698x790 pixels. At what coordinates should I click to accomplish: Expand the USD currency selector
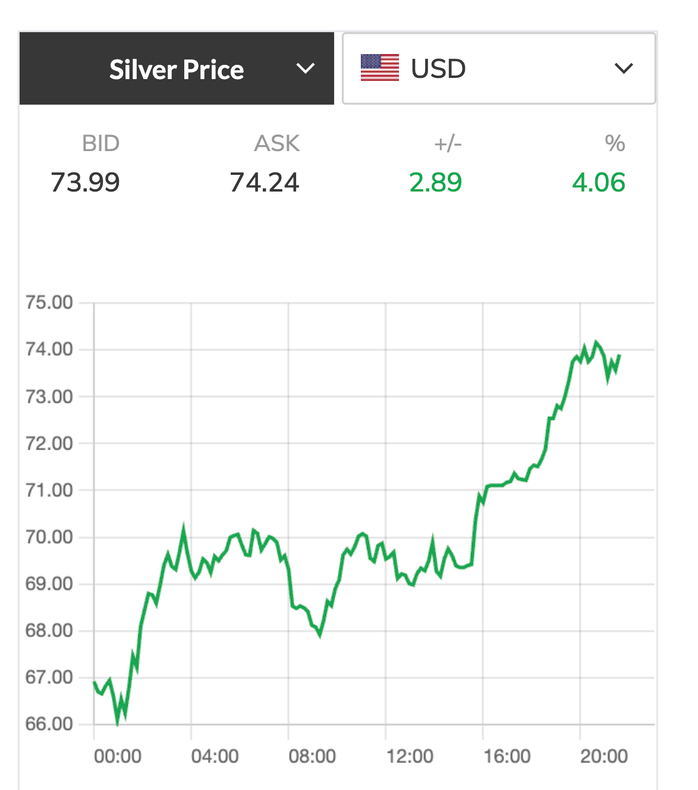point(498,69)
